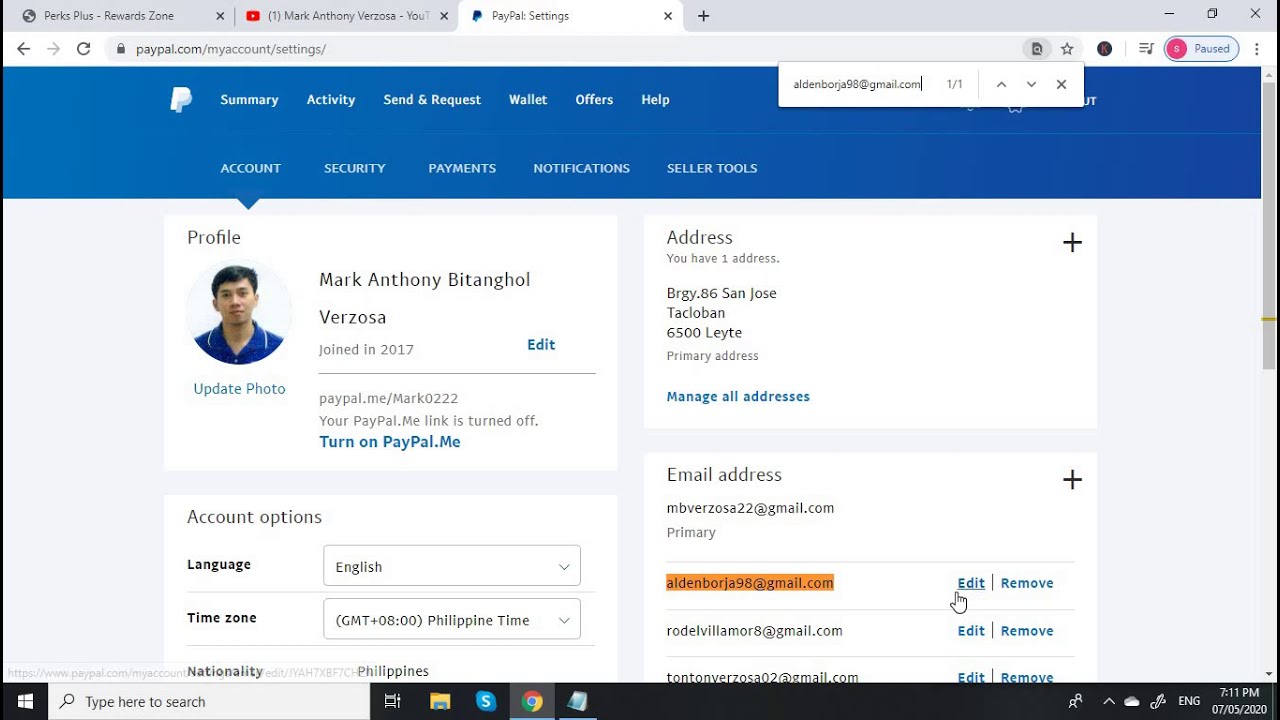The height and width of the screenshot is (720, 1280).
Task: Open the Time zone dropdown
Action: coord(452,620)
